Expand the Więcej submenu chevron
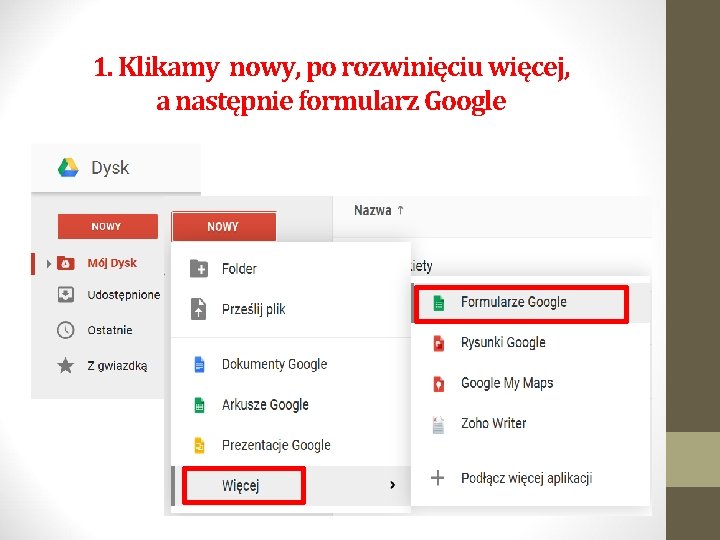The image size is (720, 540). point(392,485)
